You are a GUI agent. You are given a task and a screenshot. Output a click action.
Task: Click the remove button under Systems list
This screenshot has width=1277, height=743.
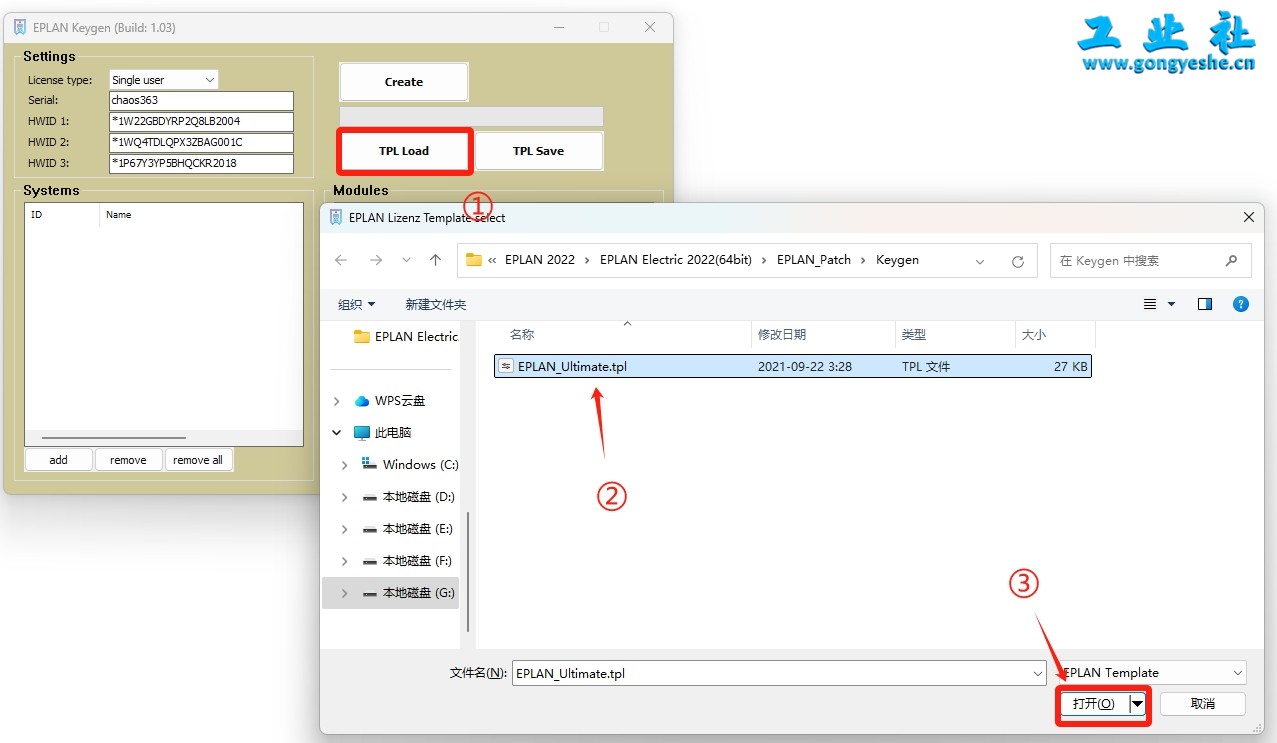point(128,460)
